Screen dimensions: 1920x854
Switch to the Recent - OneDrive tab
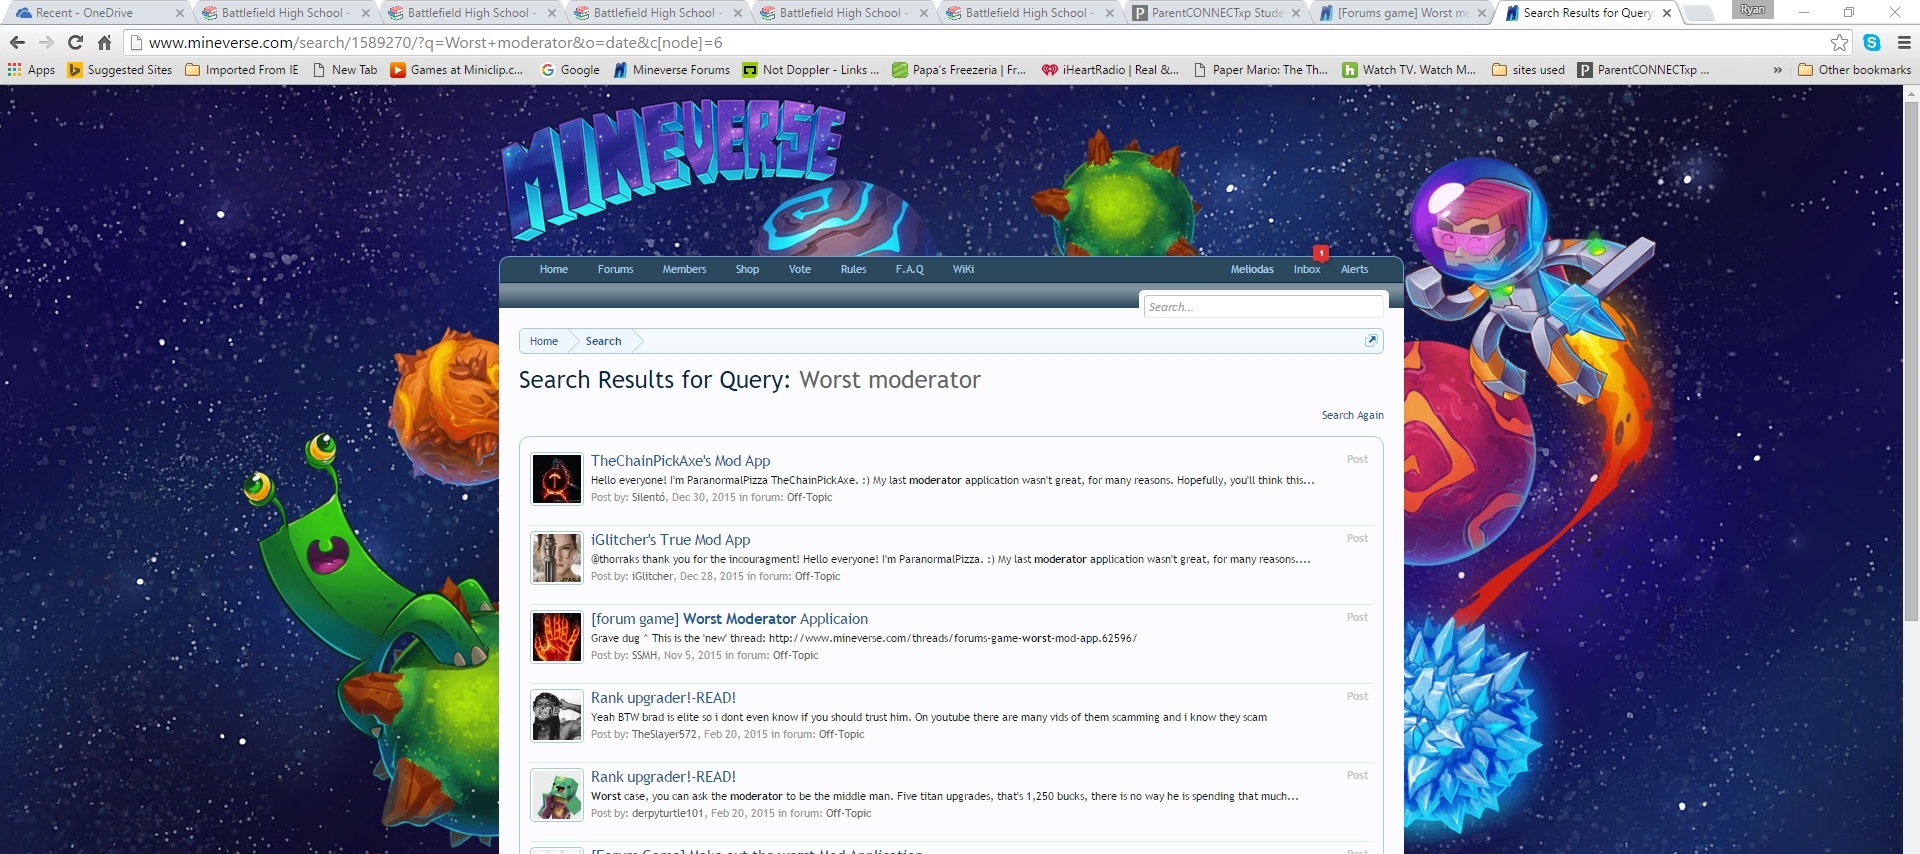tap(95, 13)
